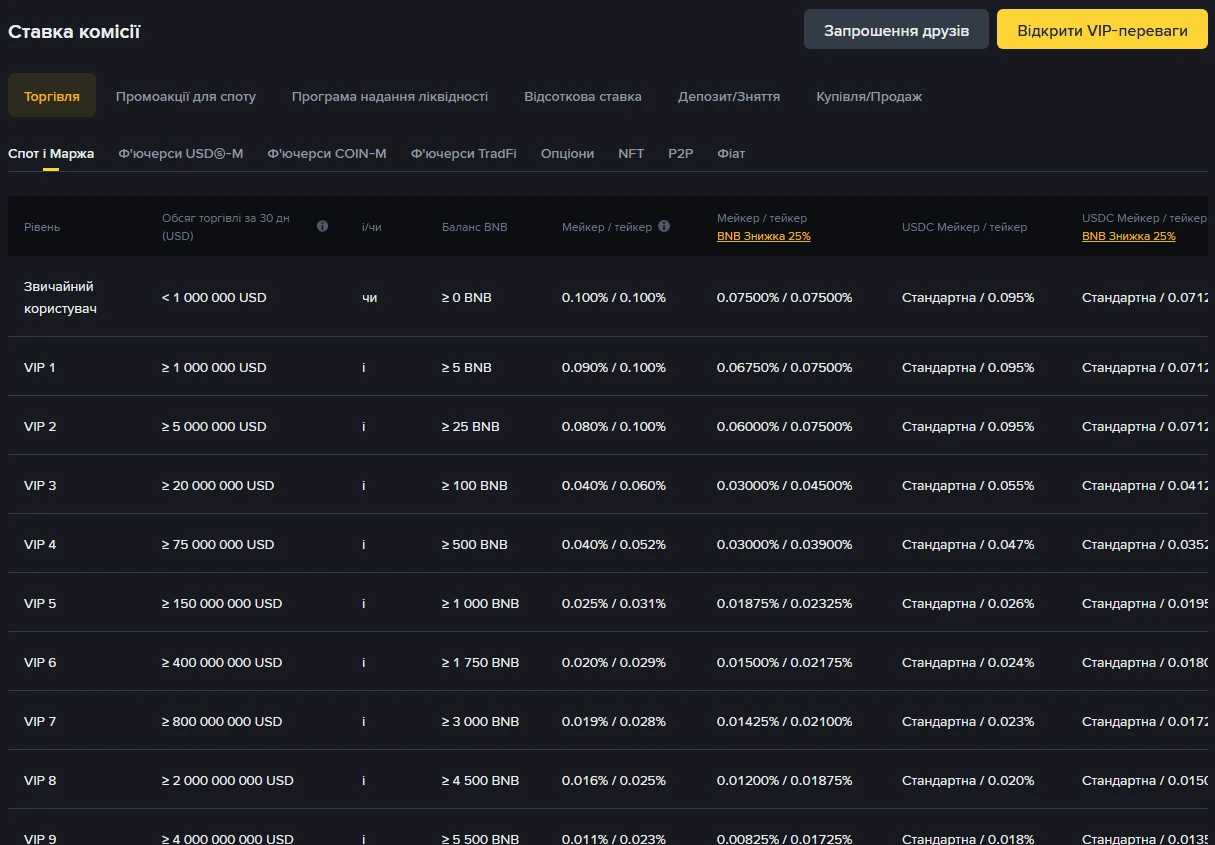Click '≥ 75 000 000 USD' volume cell
The width and height of the screenshot is (1215, 845).
tap(218, 544)
